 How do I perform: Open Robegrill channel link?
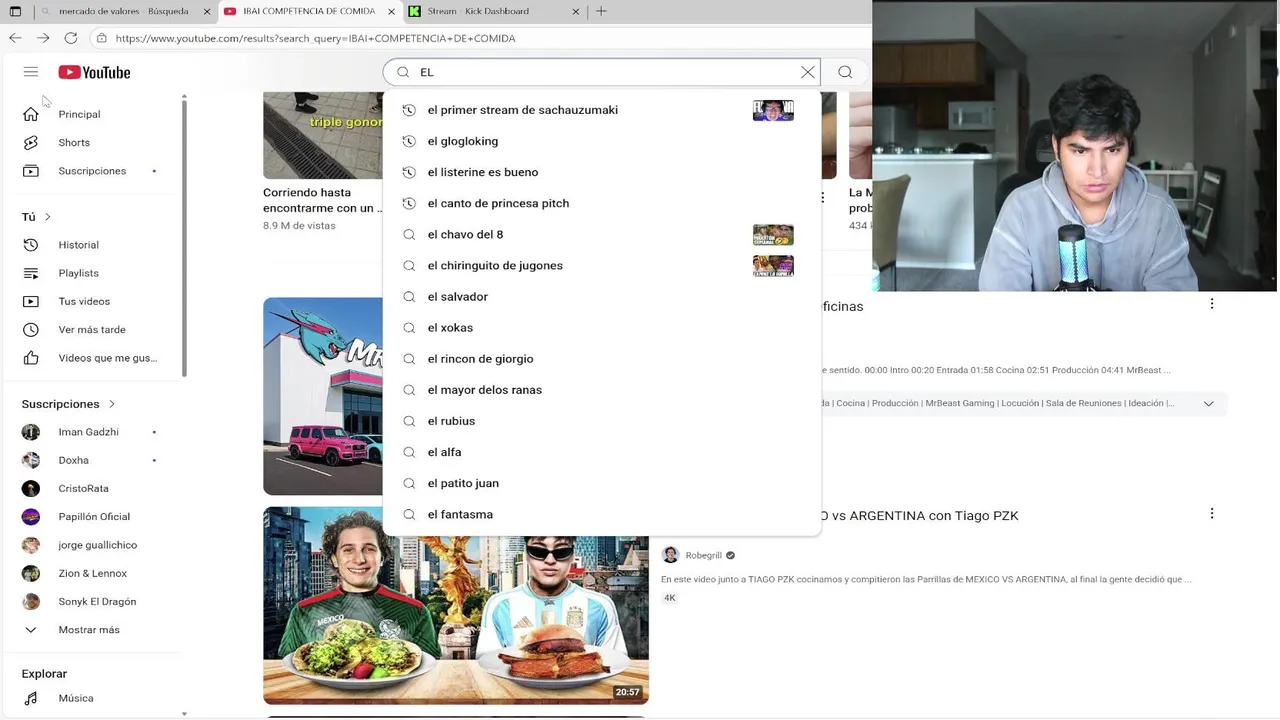pyautogui.click(x=703, y=555)
